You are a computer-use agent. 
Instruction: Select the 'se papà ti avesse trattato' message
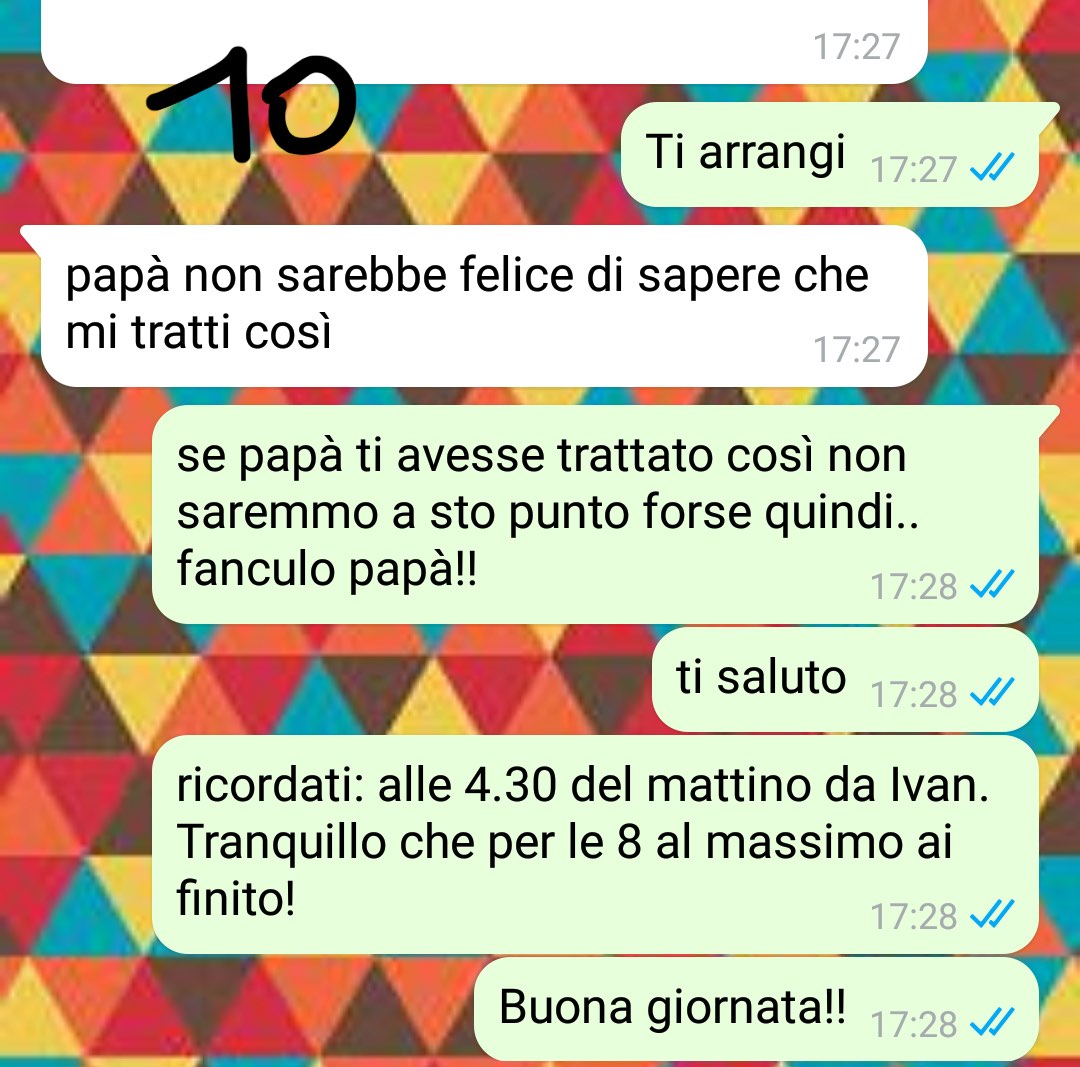point(595,514)
